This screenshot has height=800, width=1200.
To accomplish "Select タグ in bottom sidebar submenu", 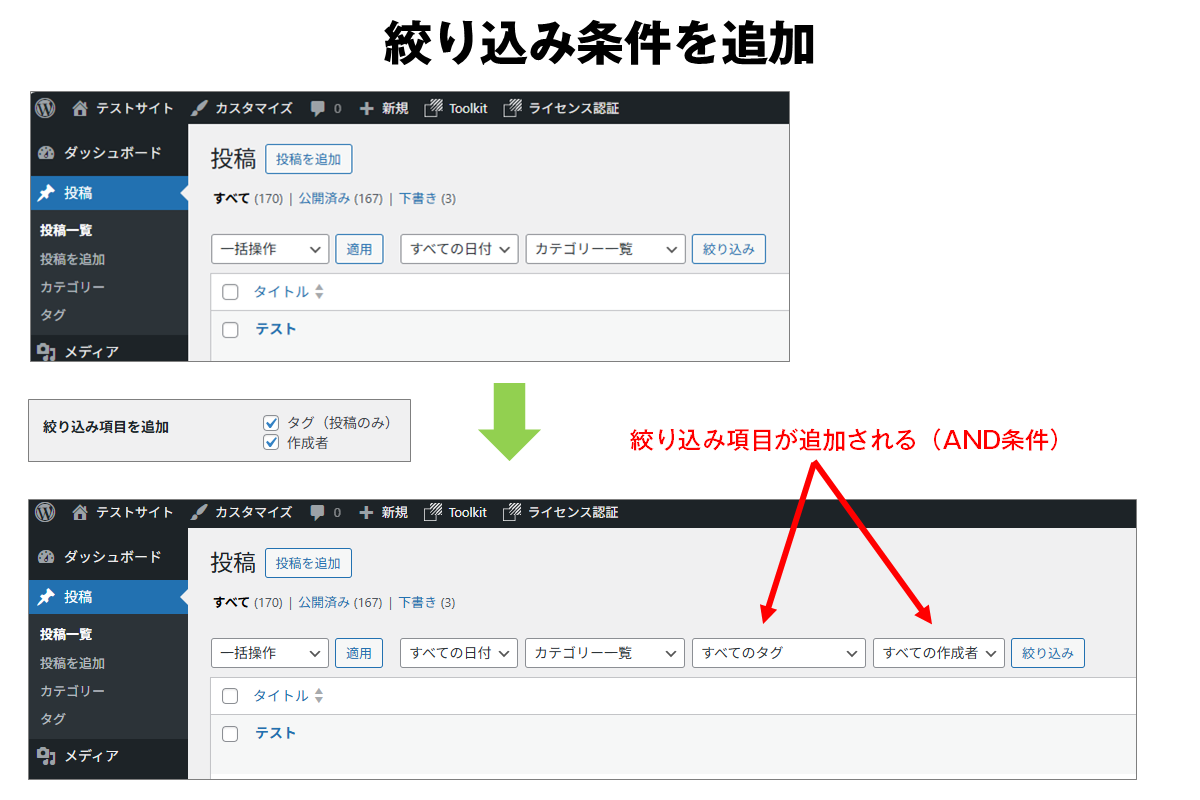I will pos(53,719).
